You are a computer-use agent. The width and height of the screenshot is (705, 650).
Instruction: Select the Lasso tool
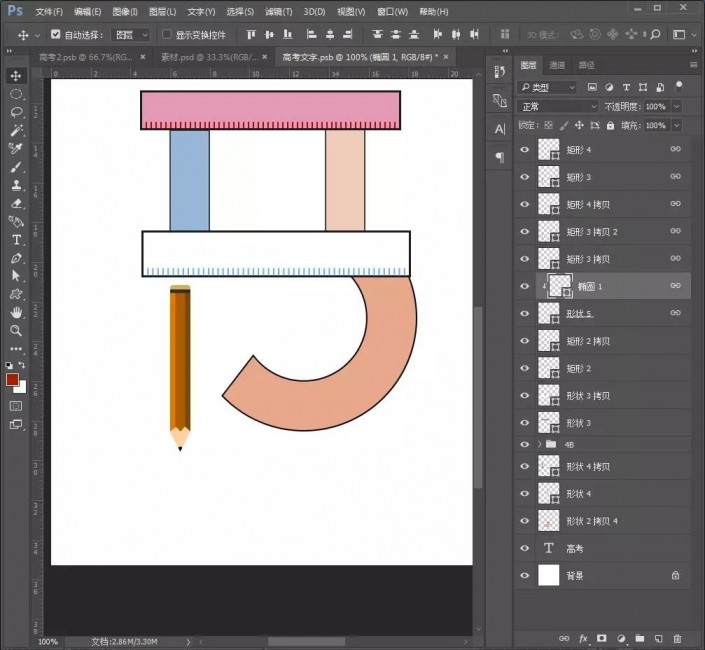click(x=16, y=112)
